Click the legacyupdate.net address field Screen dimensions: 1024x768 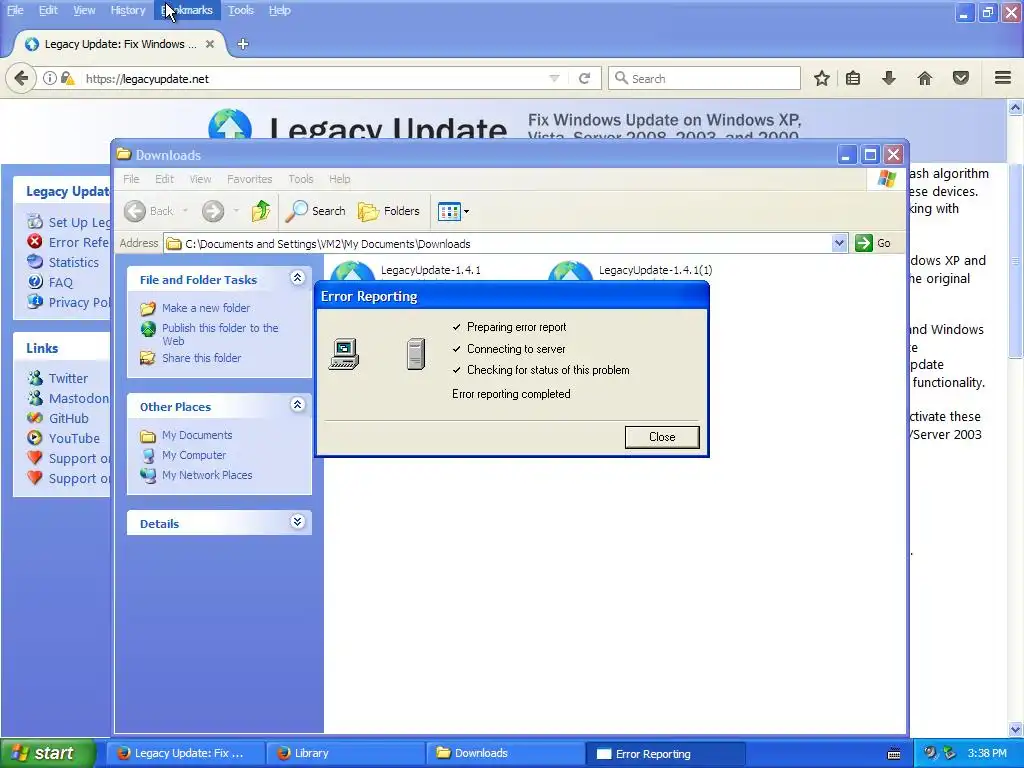(313, 78)
